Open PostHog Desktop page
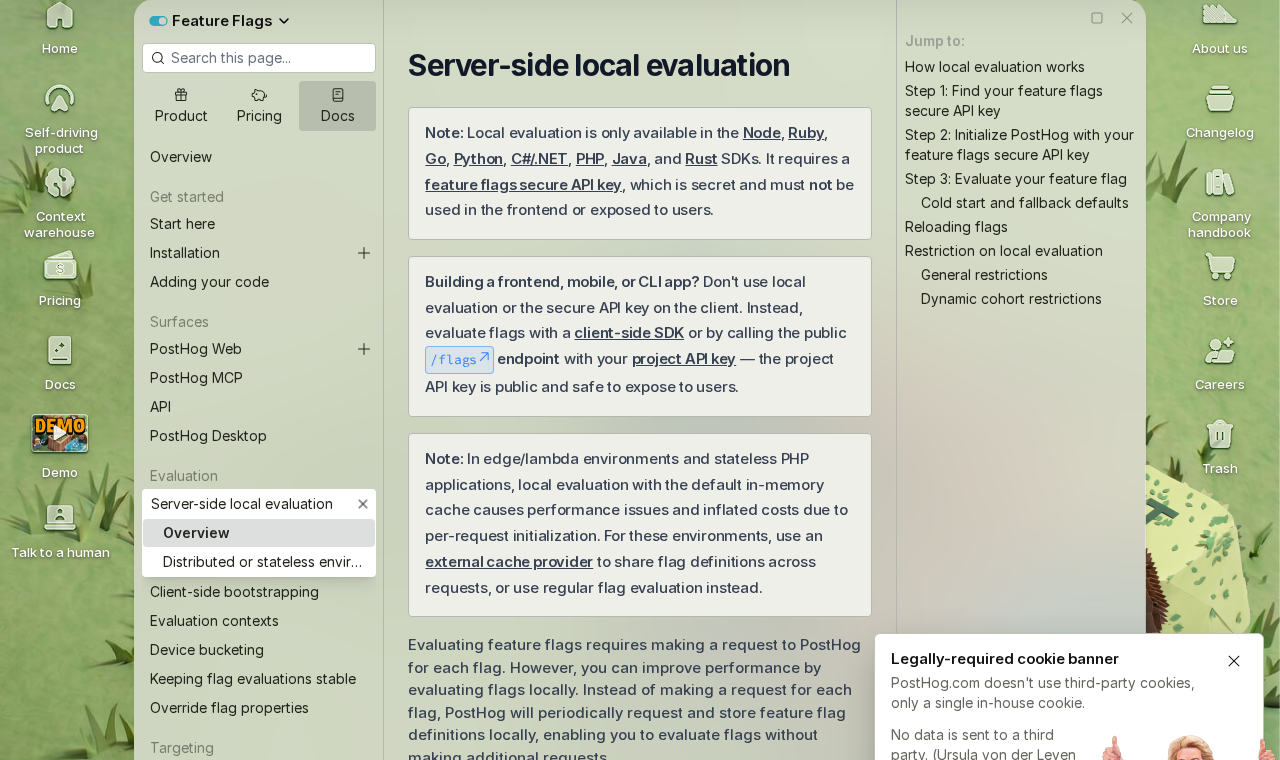The image size is (1280, 760). coord(259,436)
